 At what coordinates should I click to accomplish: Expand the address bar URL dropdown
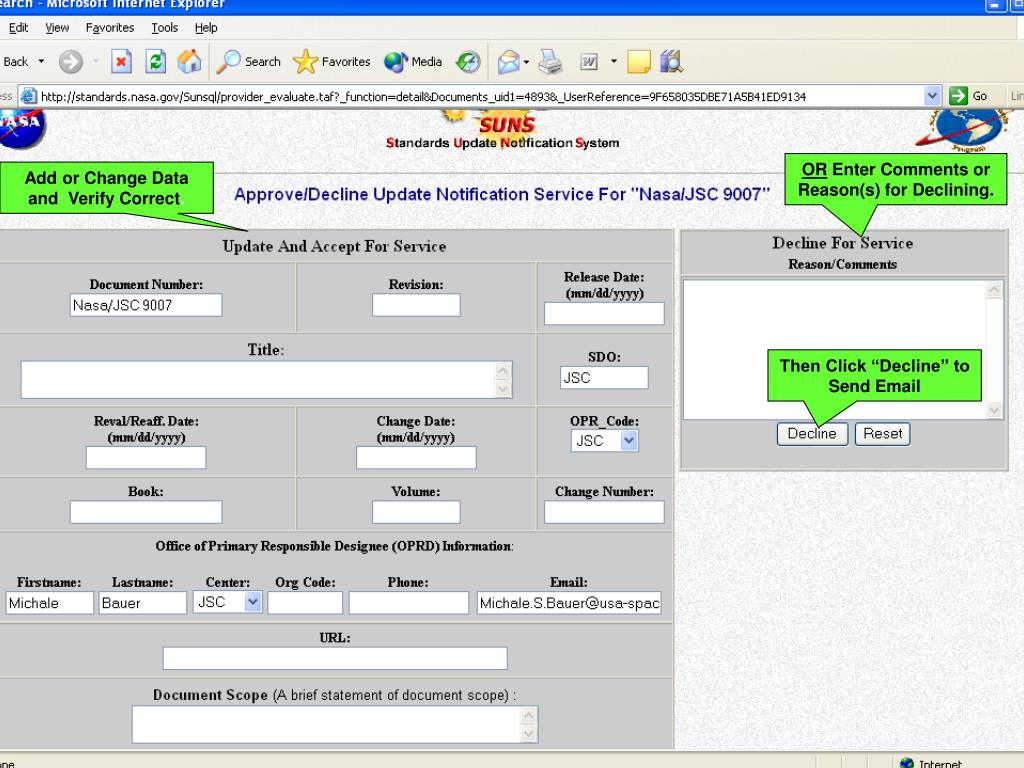932,96
